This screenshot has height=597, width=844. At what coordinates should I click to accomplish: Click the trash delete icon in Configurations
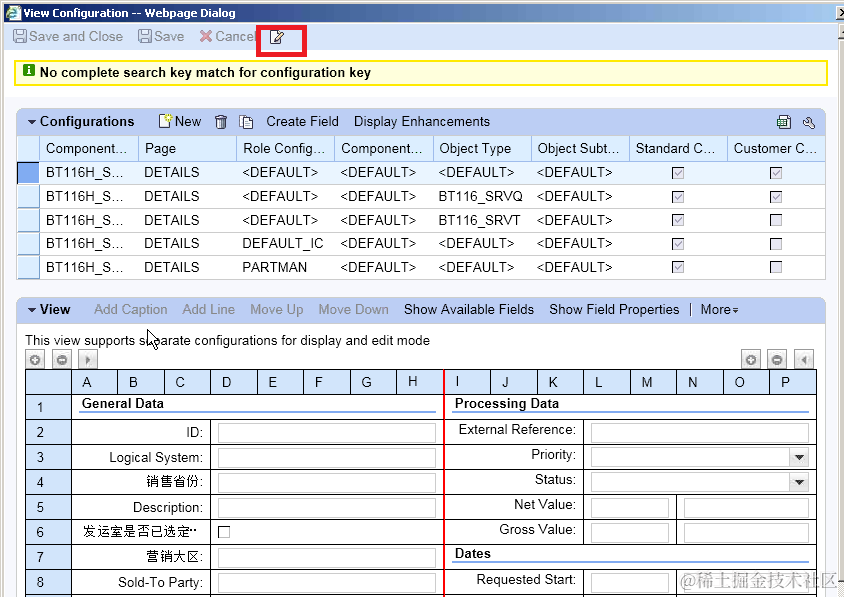(221, 122)
